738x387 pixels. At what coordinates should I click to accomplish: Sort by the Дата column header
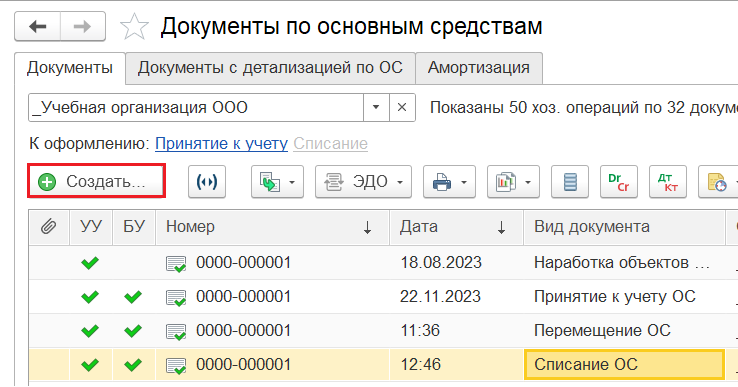(x=456, y=227)
